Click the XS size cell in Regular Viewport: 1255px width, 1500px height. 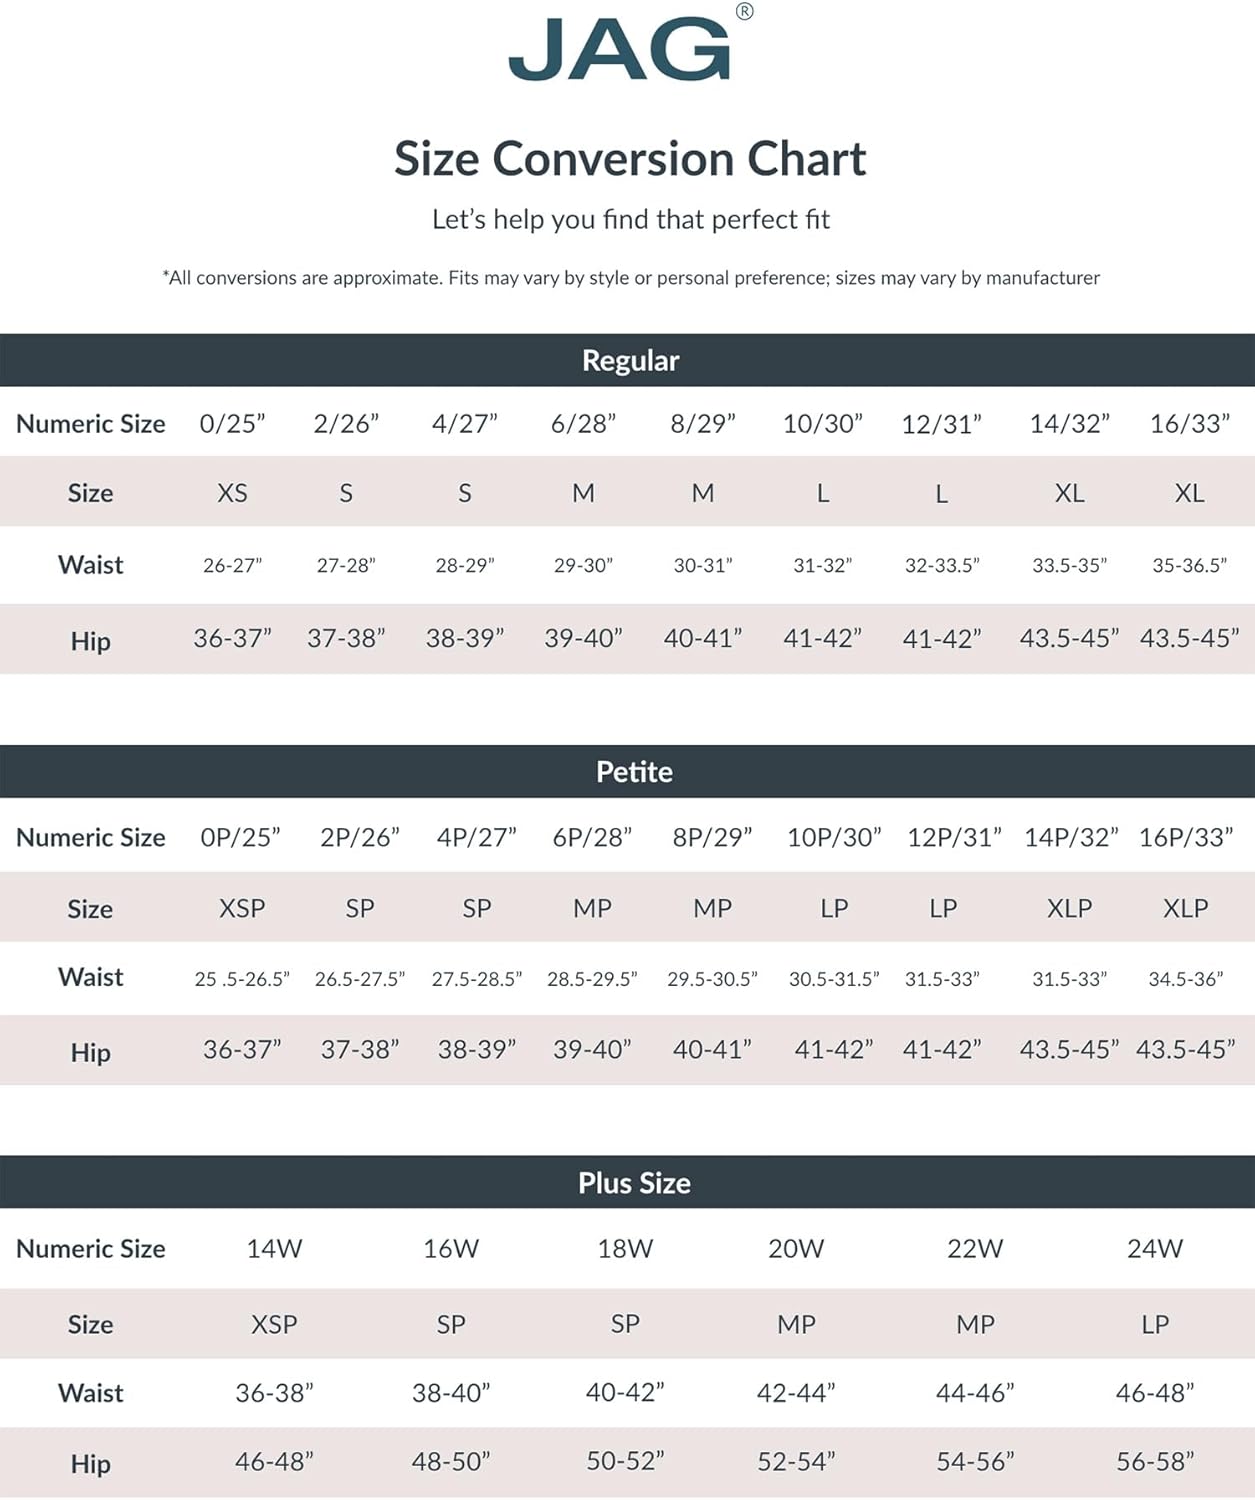(x=232, y=493)
